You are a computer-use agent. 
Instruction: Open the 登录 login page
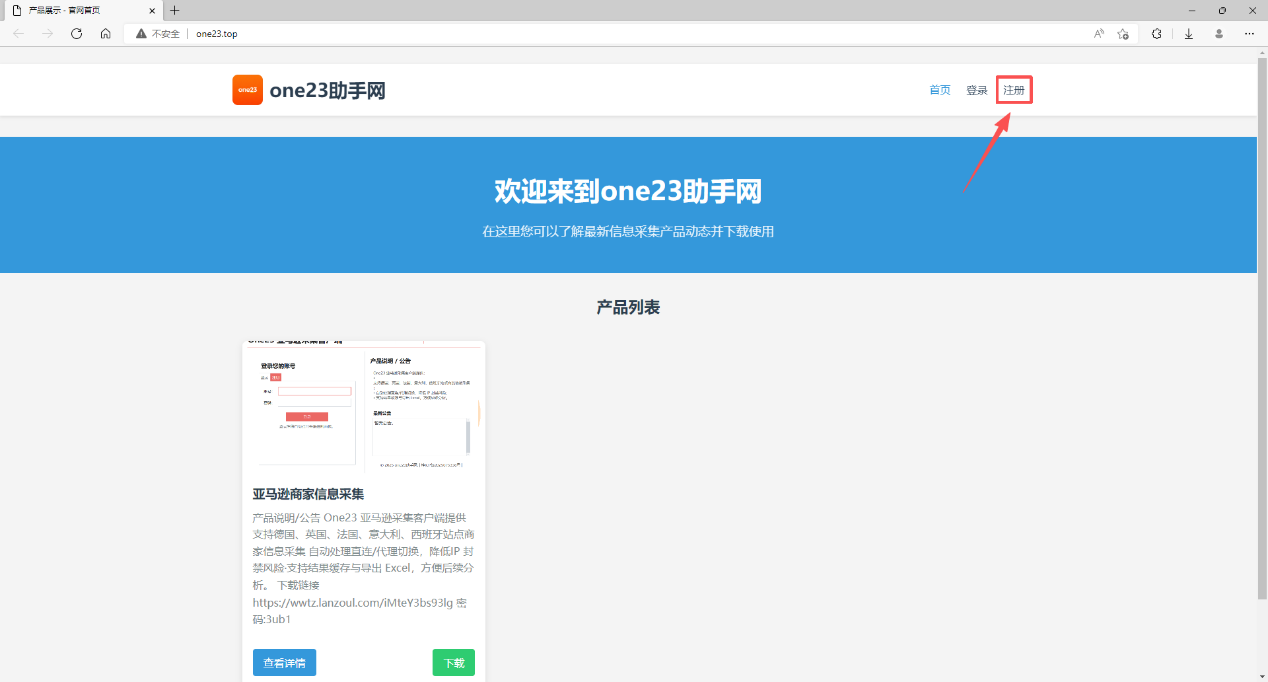(977, 90)
